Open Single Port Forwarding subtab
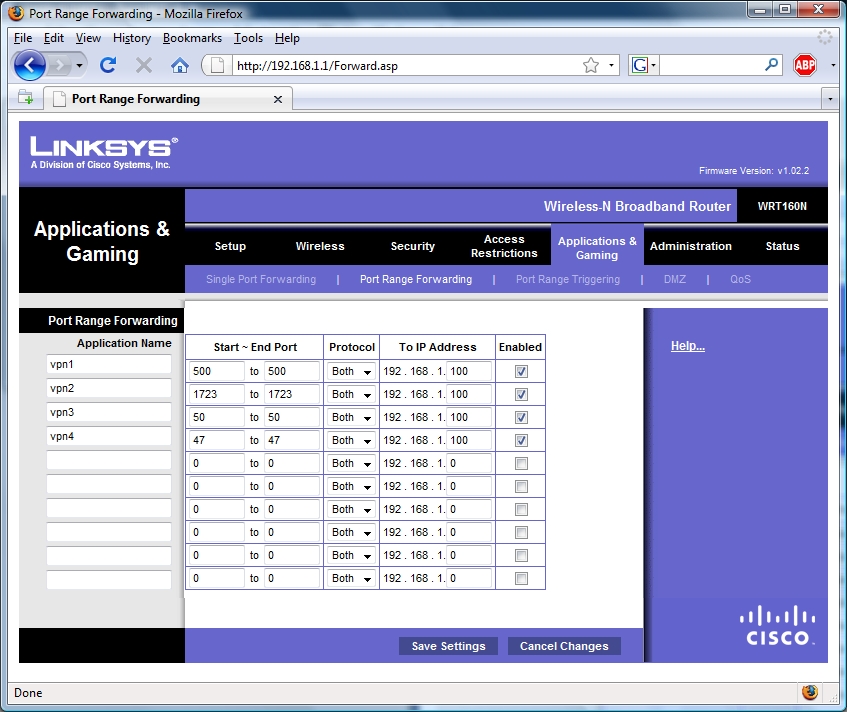This screenshot has height=712, width=847. [261, 279]
